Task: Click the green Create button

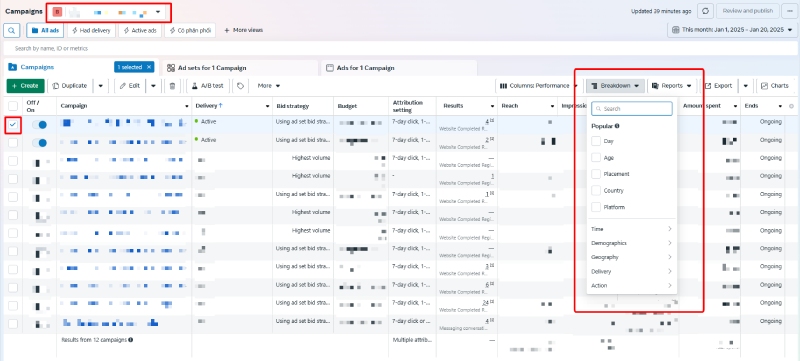Action: coord(26,86)
